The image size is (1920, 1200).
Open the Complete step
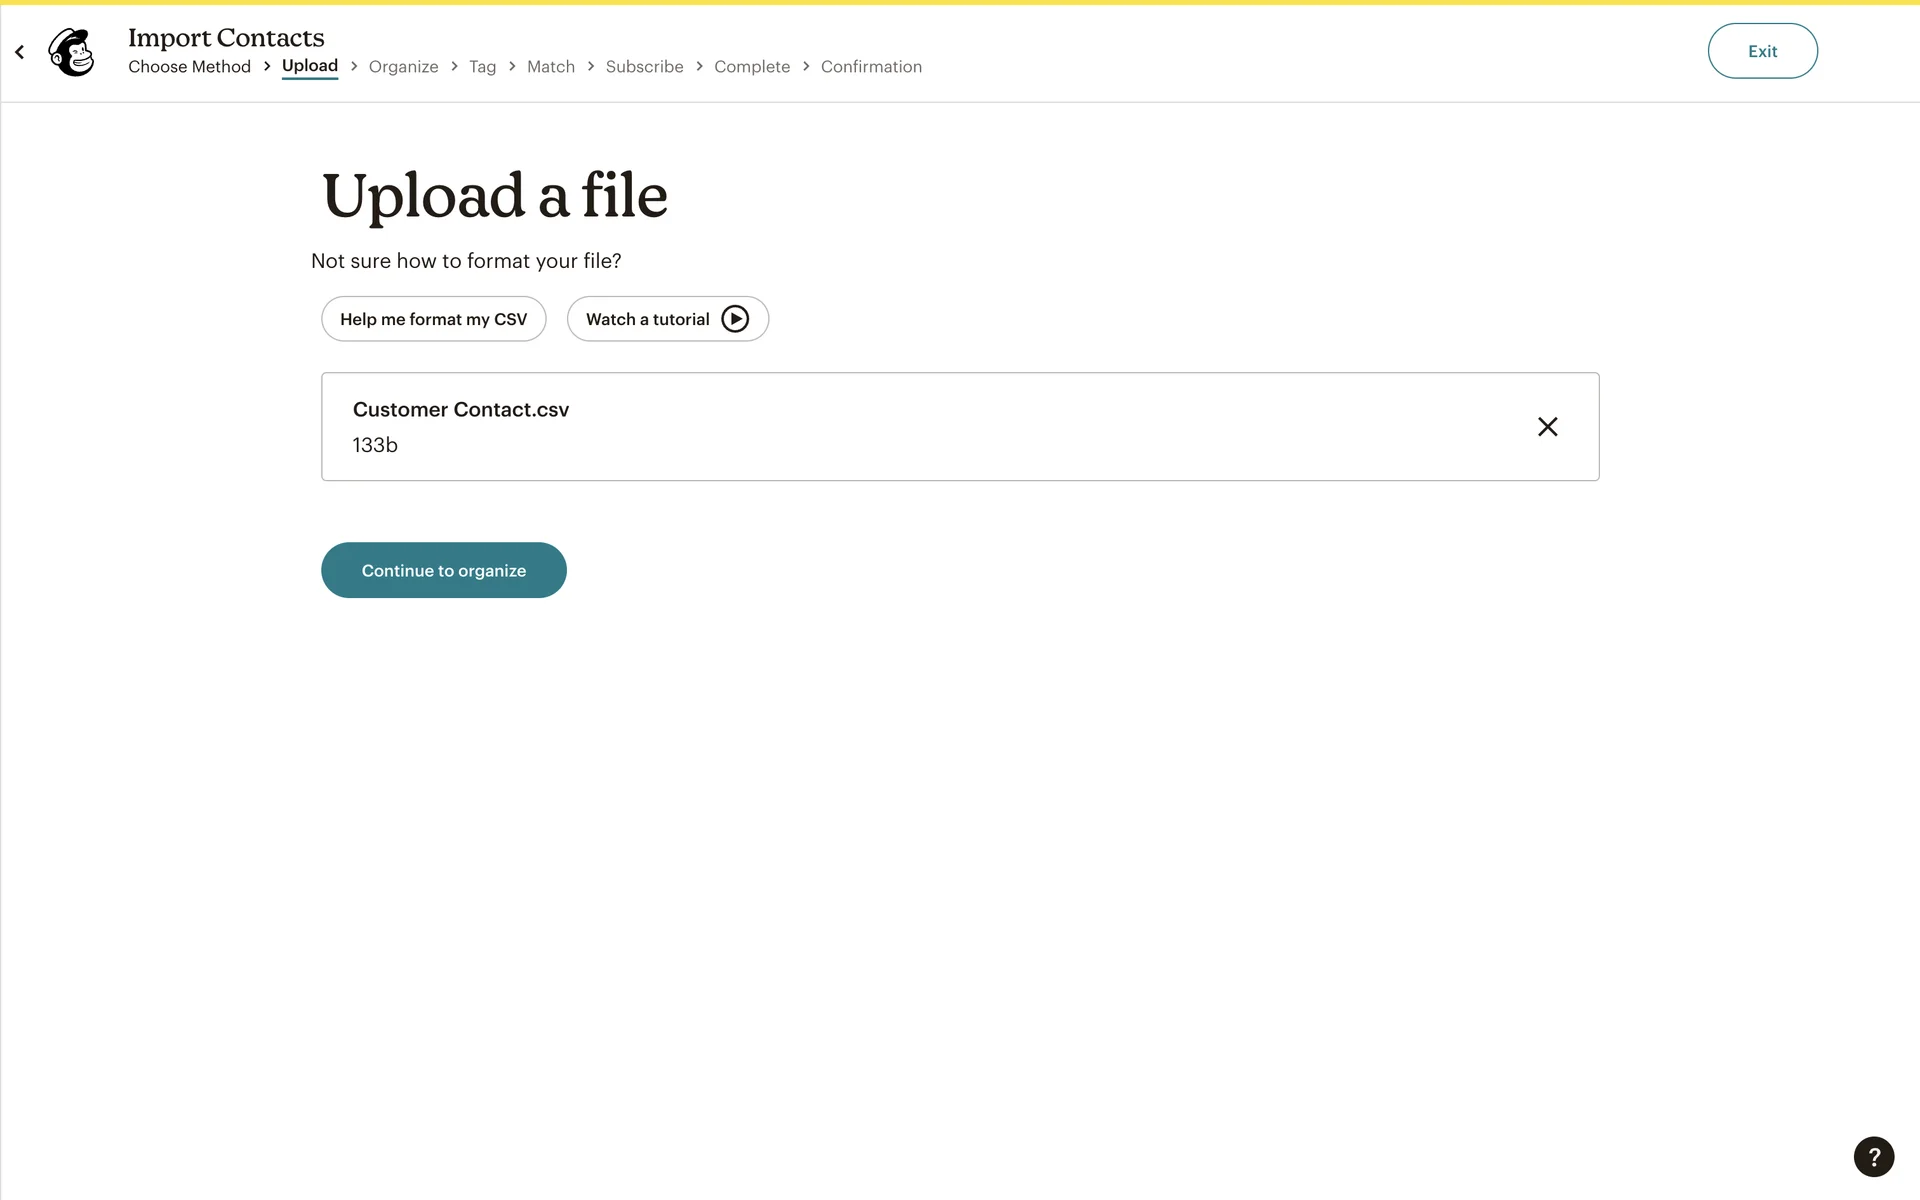(x=752, y=67)
